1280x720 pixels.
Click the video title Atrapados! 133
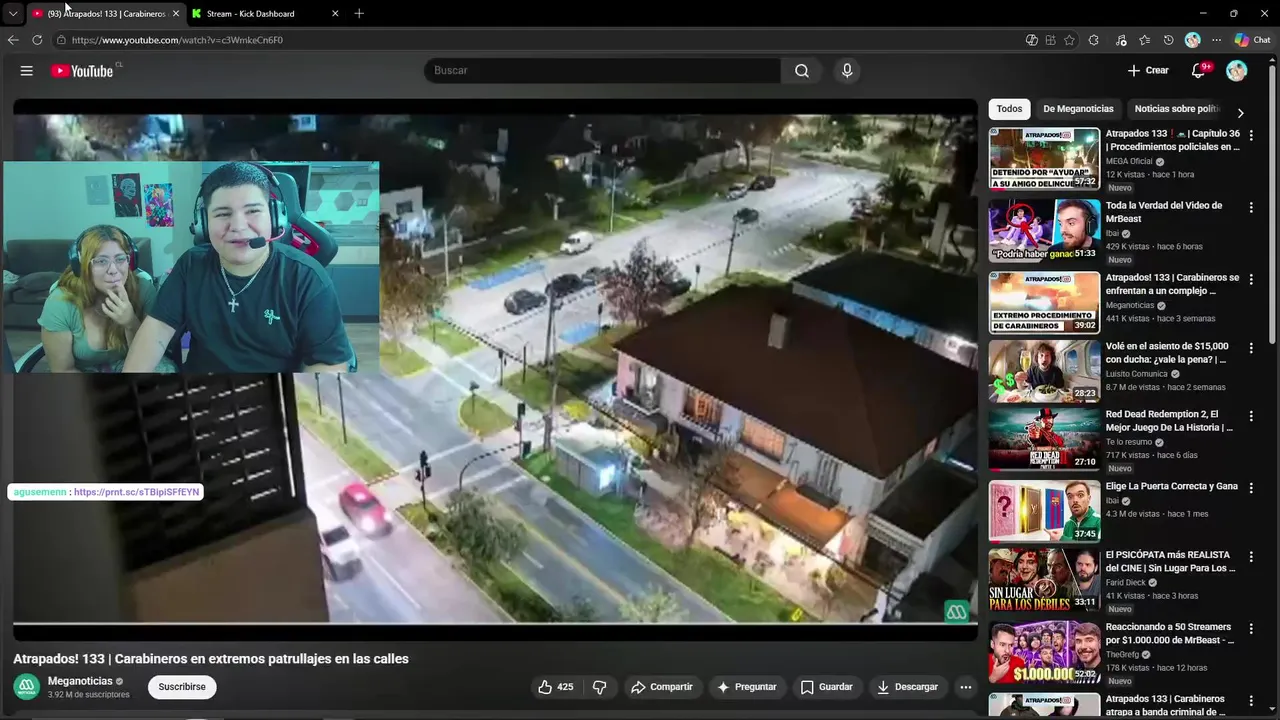click(211, 659)
